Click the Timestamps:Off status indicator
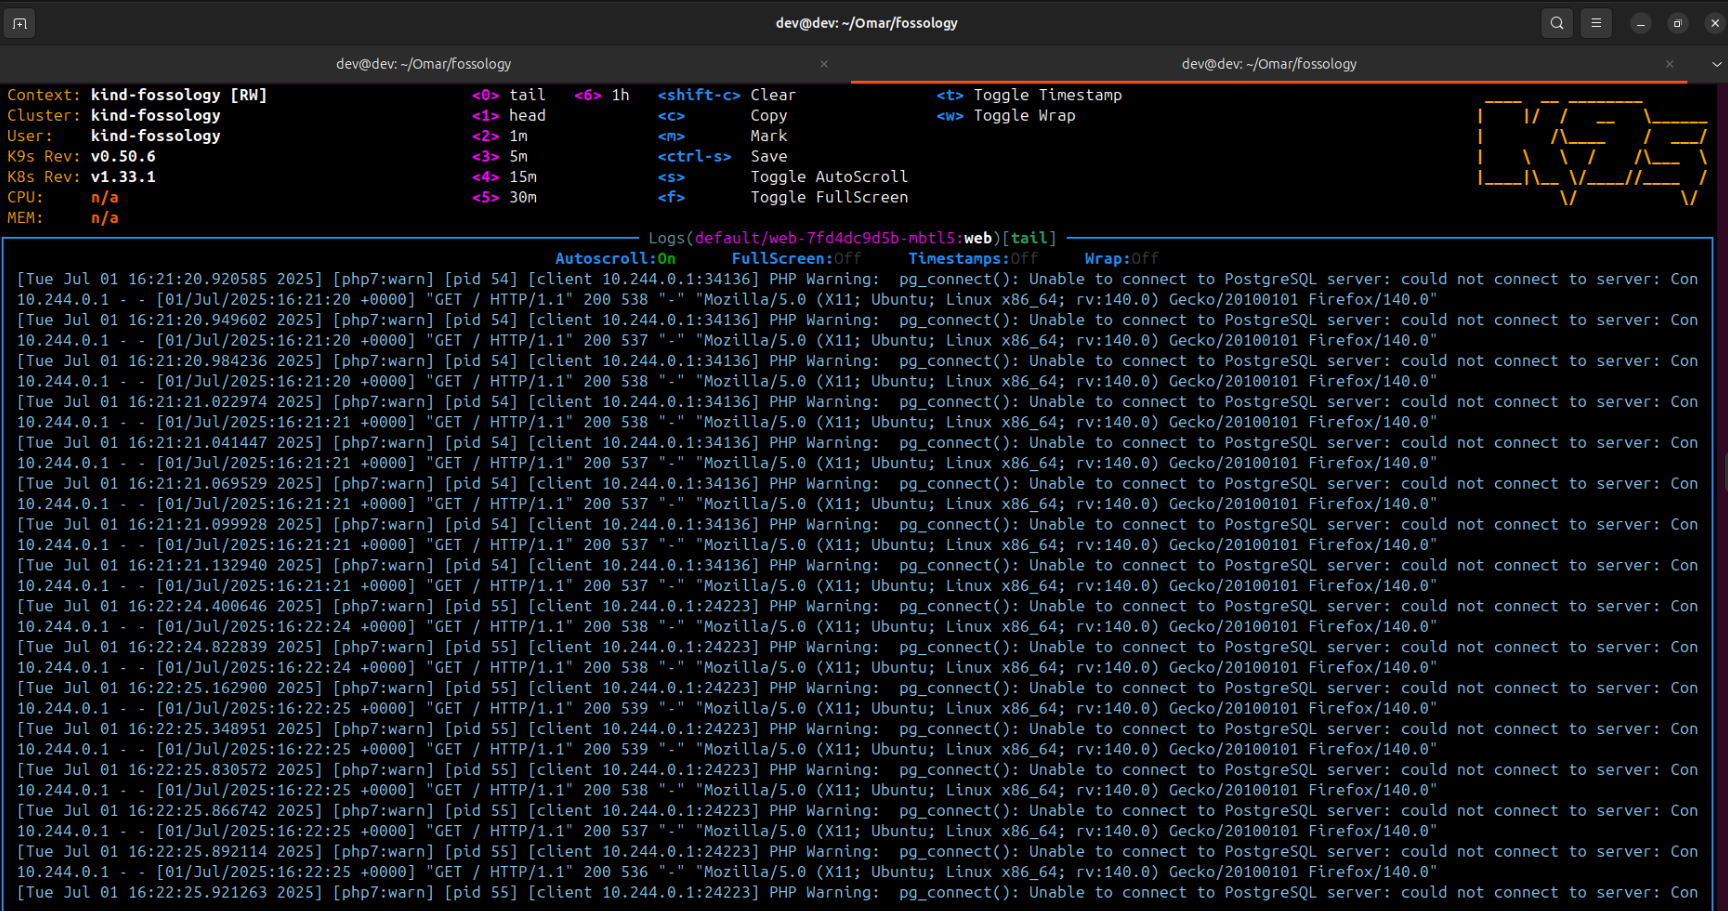 coord(973,259)
